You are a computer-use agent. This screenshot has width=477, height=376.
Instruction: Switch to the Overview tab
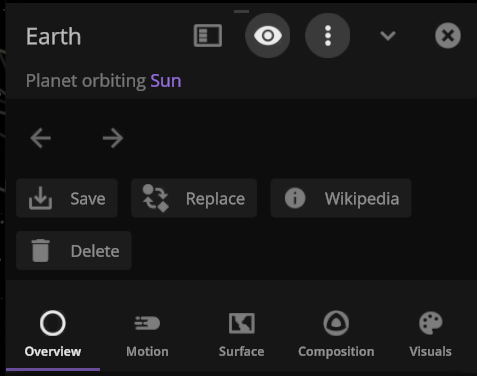[x=53, y=334]
